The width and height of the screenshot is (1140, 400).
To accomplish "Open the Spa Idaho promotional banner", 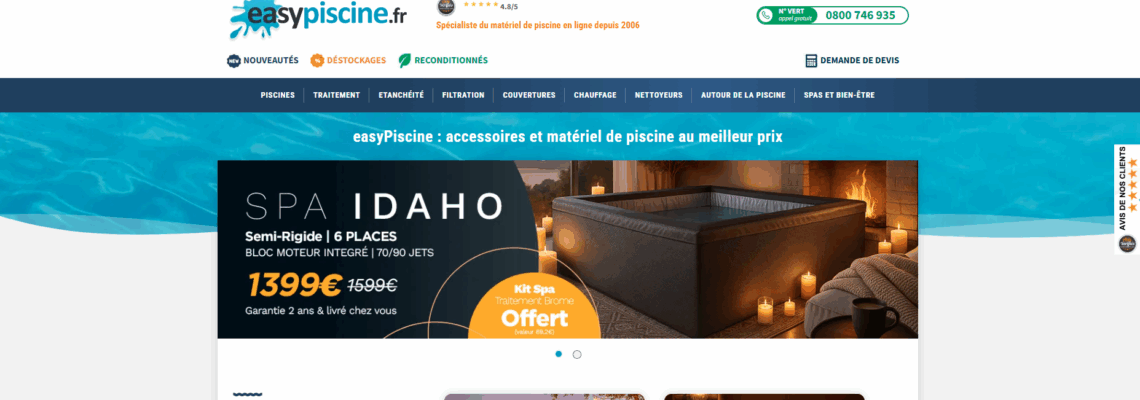I will pyautogui.click(x=568, y=249).
